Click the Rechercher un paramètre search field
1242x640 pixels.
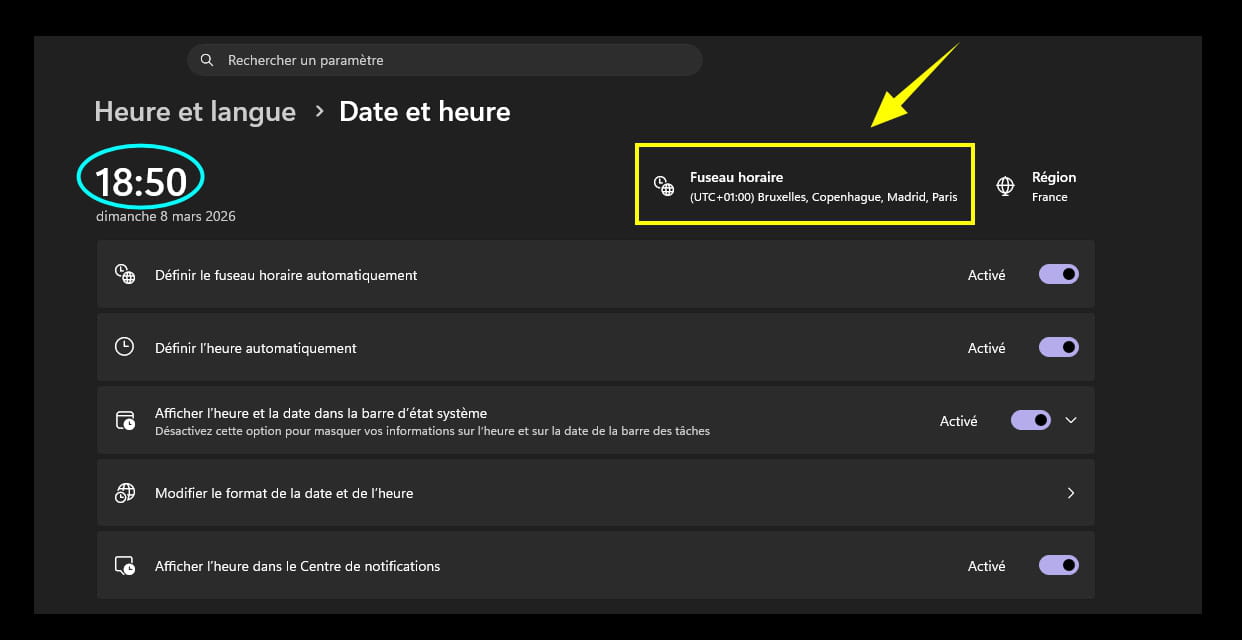(x=450, y=60)
